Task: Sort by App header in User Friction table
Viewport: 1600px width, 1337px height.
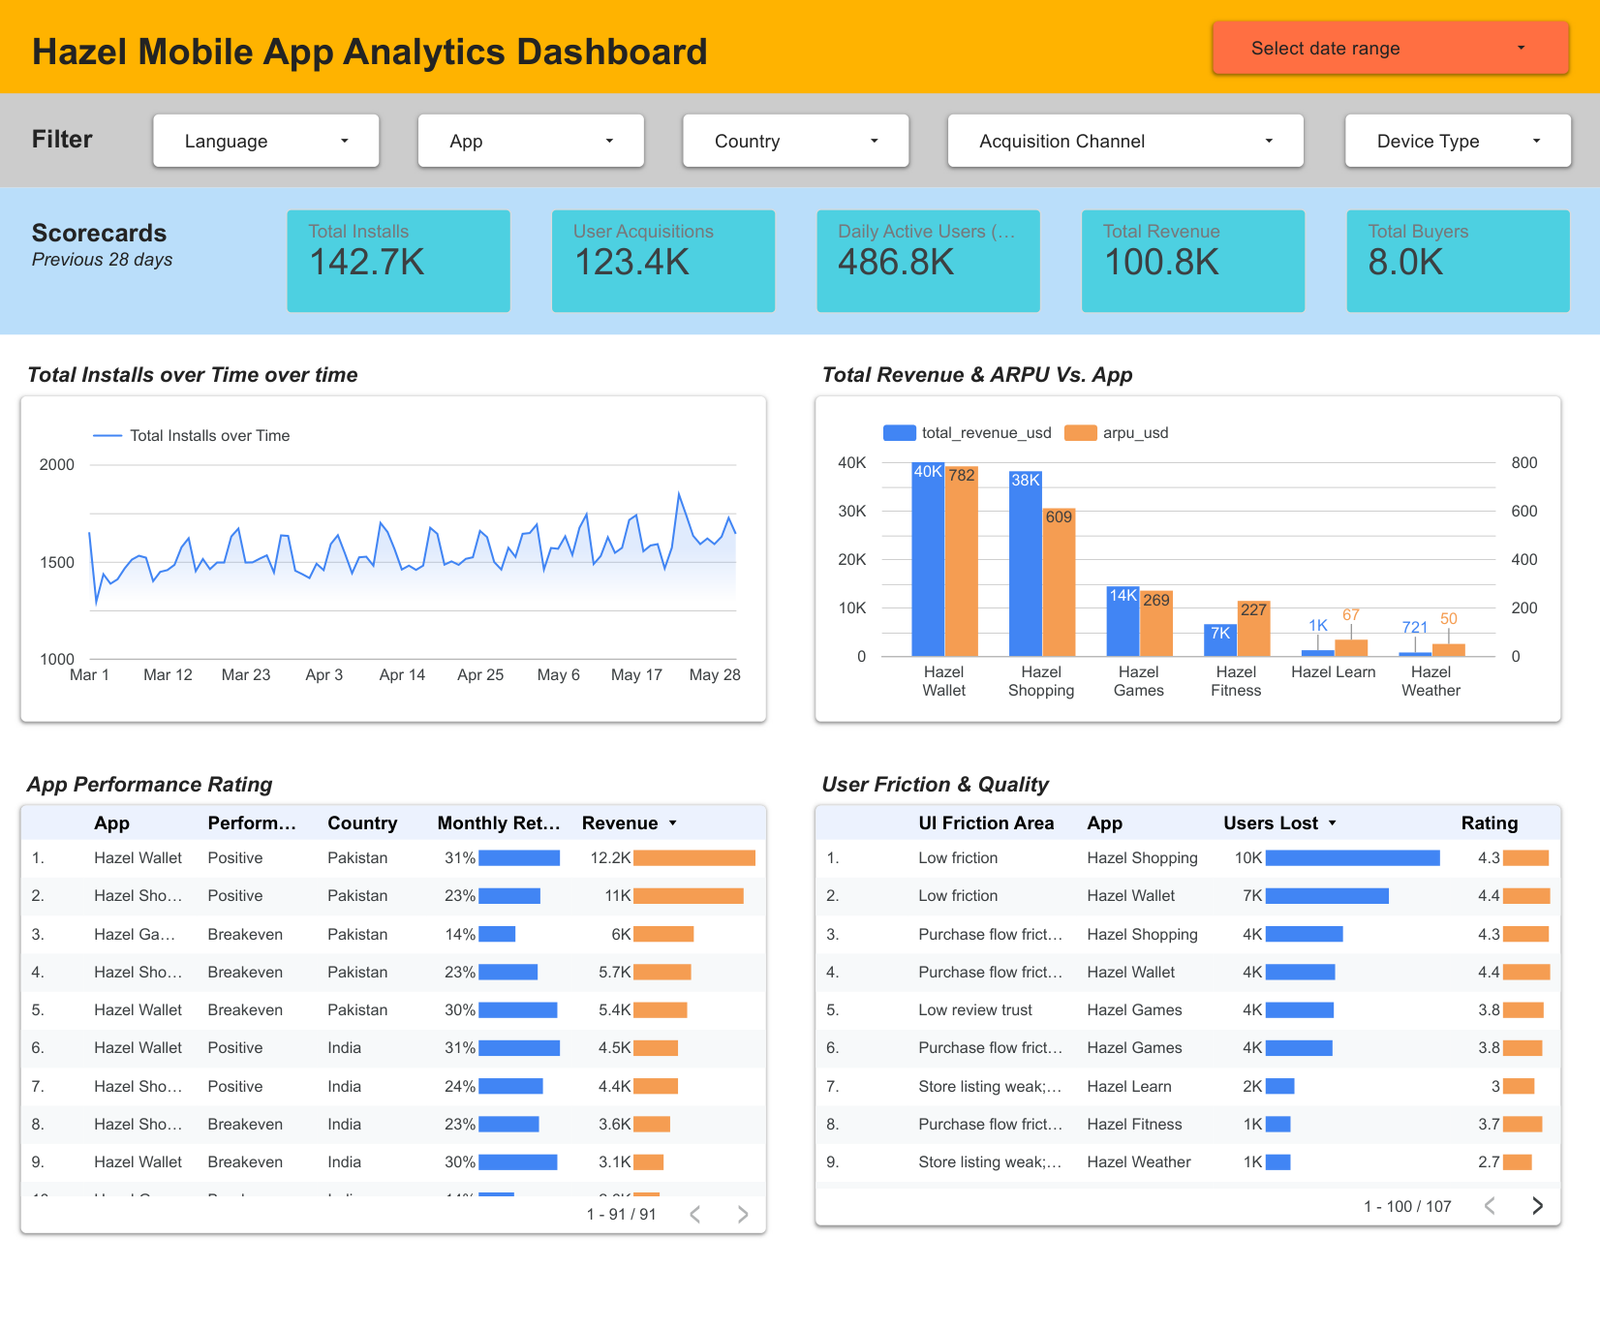Action: [x=1105, y=823]
